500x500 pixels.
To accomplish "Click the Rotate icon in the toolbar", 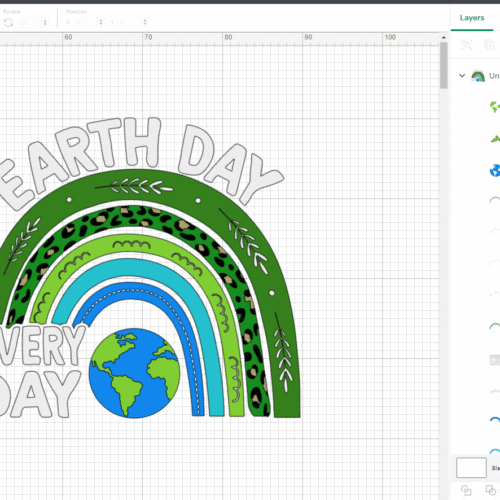I will (x=8, y=23).
